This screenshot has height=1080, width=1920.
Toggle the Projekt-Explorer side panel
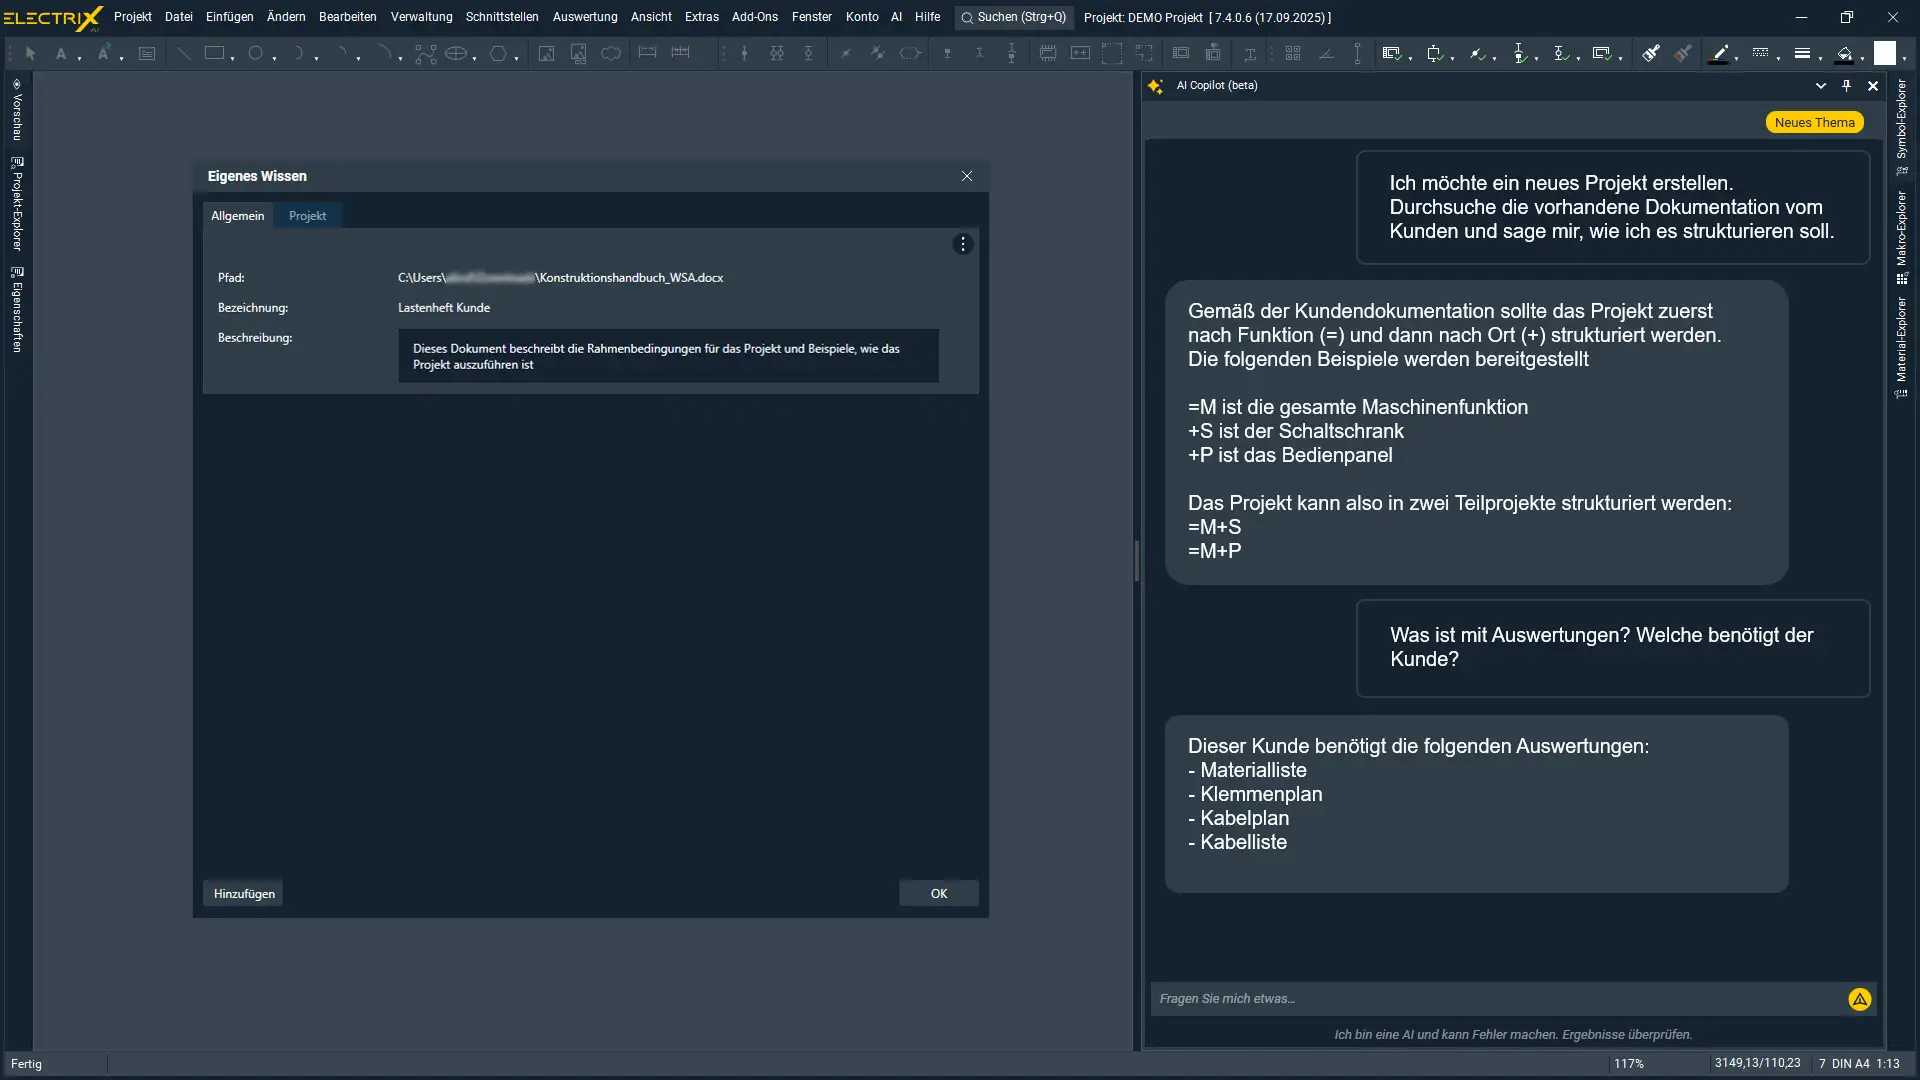coord(17,205)
